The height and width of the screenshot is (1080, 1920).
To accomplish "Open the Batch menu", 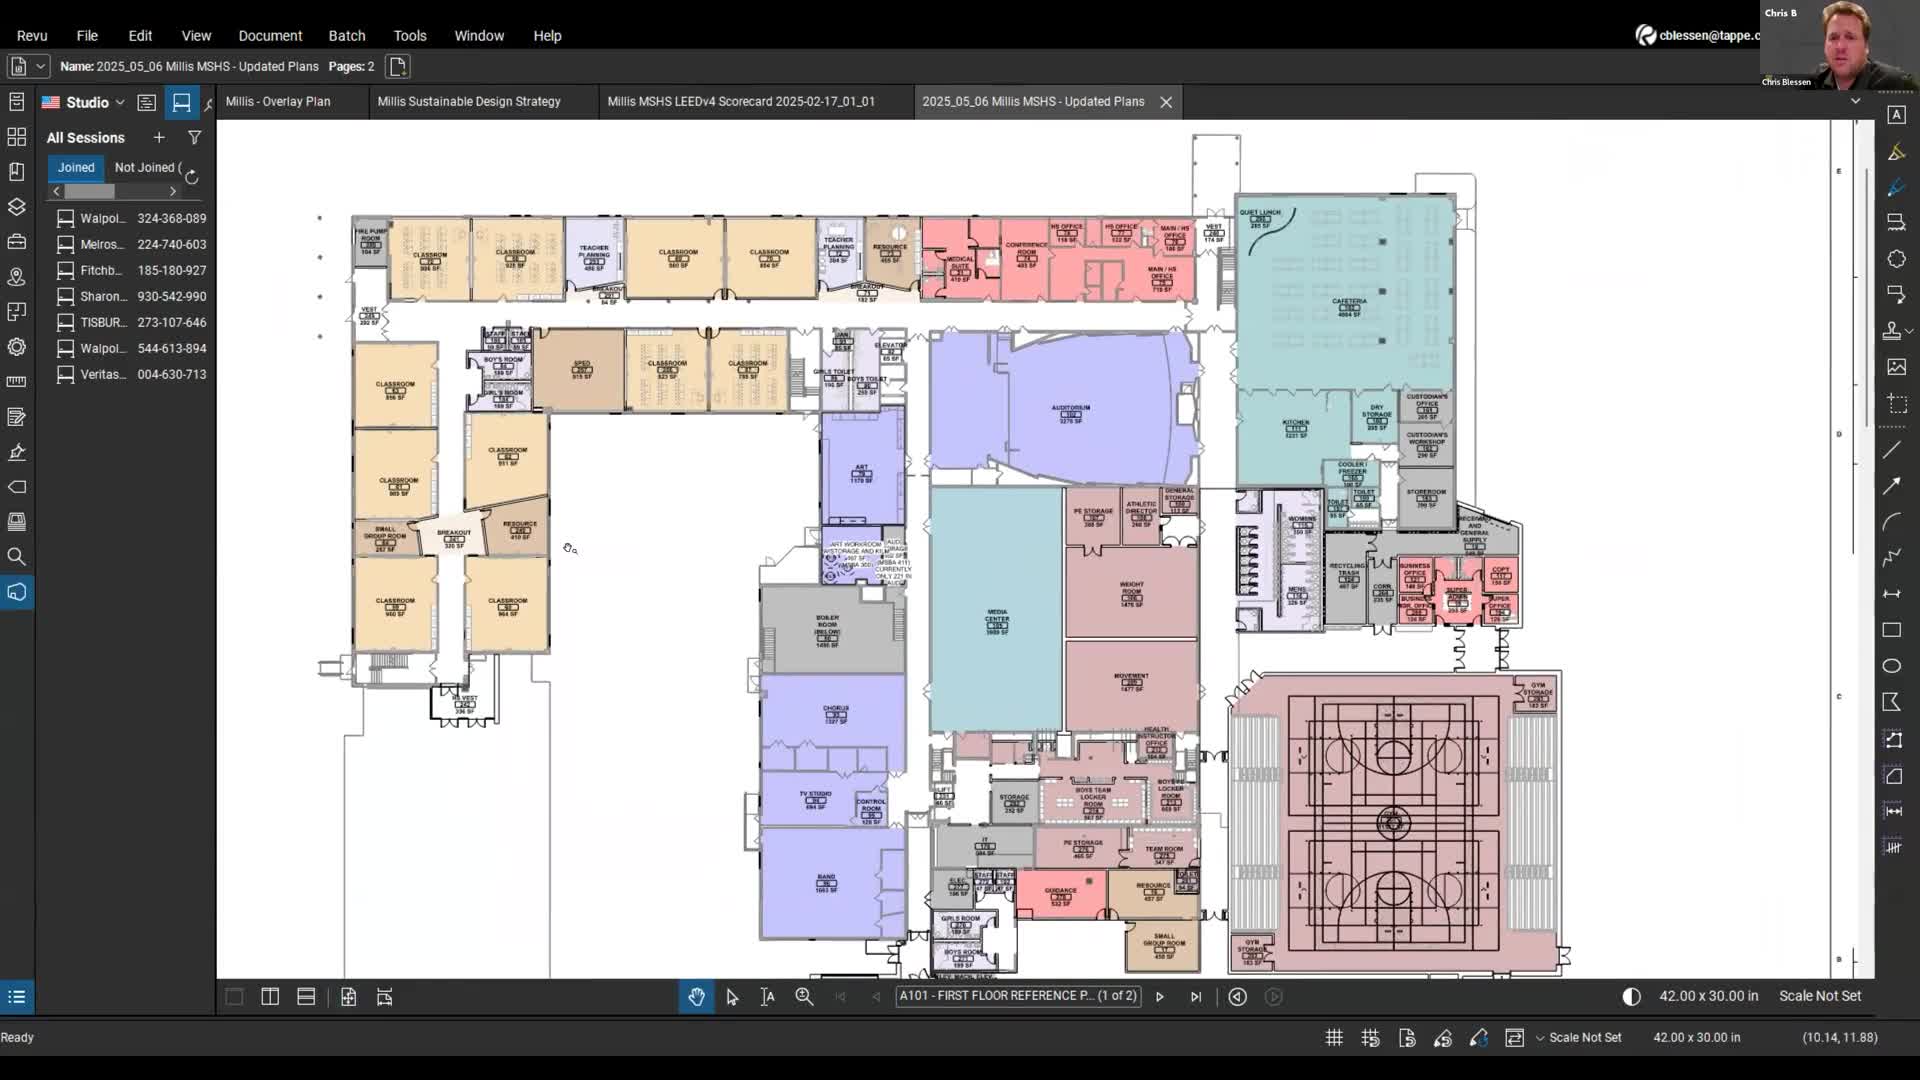I will (x=346, y=35).
